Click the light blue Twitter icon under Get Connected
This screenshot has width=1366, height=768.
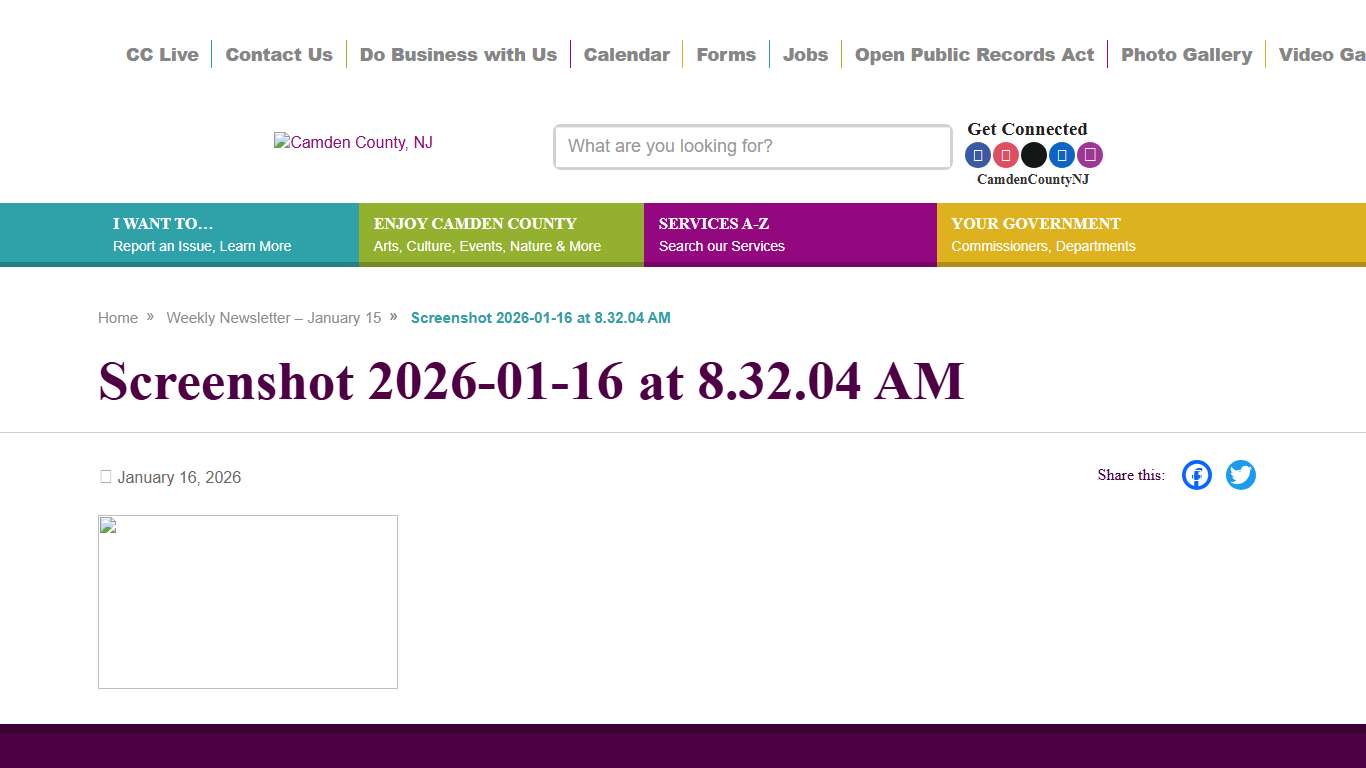coord(1061,155)
